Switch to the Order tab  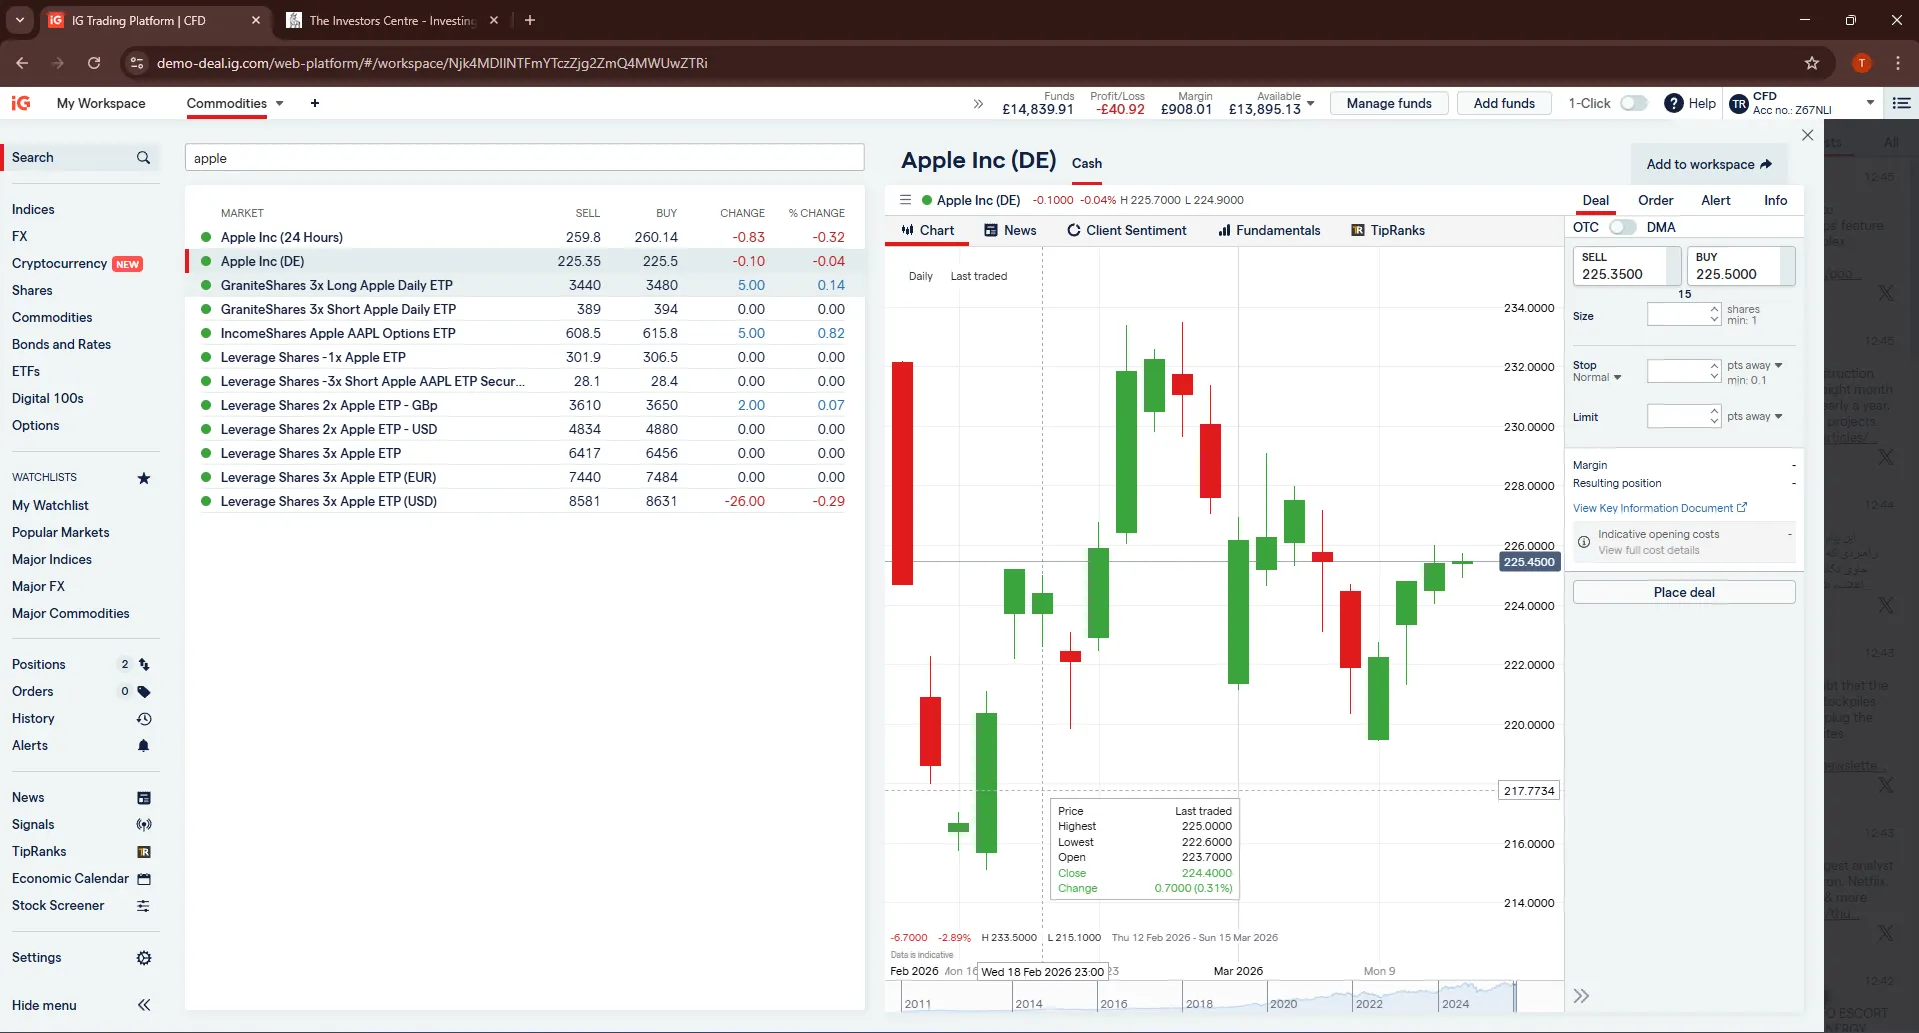click(1655, 200)
